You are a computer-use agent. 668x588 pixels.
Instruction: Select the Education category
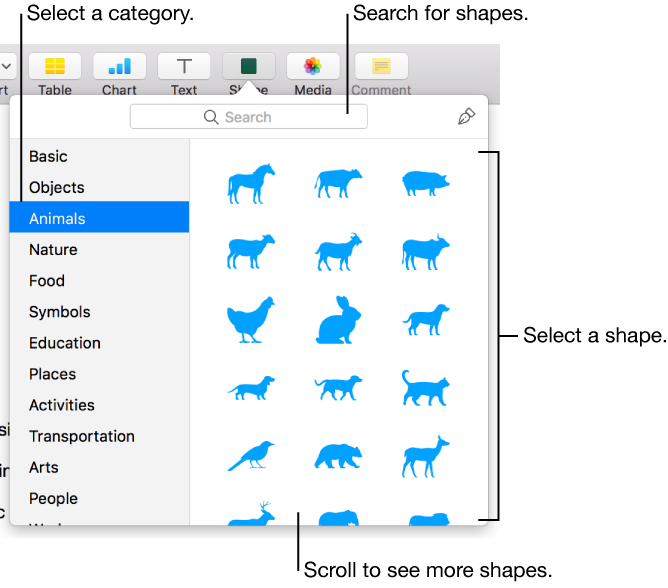[99, 343]
